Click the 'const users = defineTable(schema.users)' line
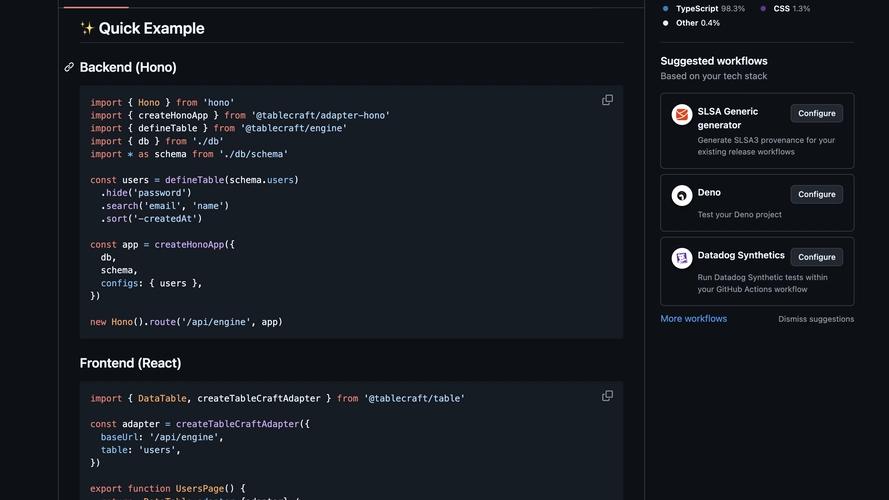The image size is (889, 500). (194, 180)
